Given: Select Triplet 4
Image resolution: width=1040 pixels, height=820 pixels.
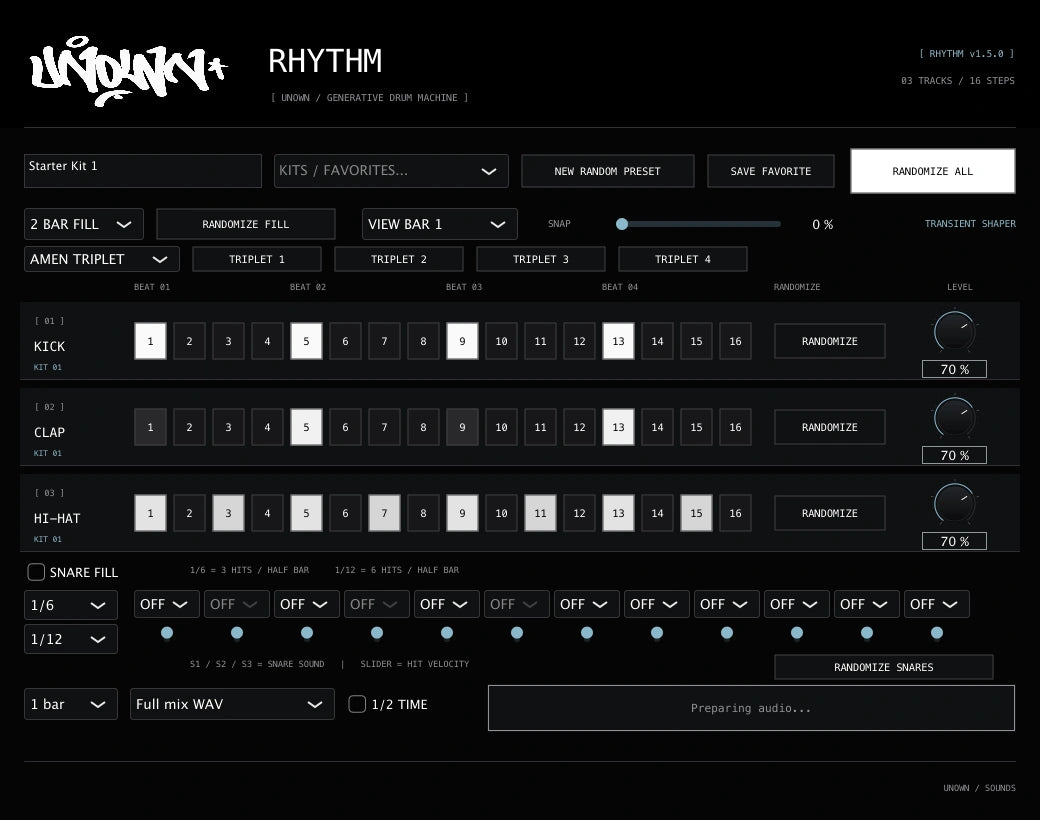Looking at the screenshot, I should pyautogui.click(x=682, y=259).
